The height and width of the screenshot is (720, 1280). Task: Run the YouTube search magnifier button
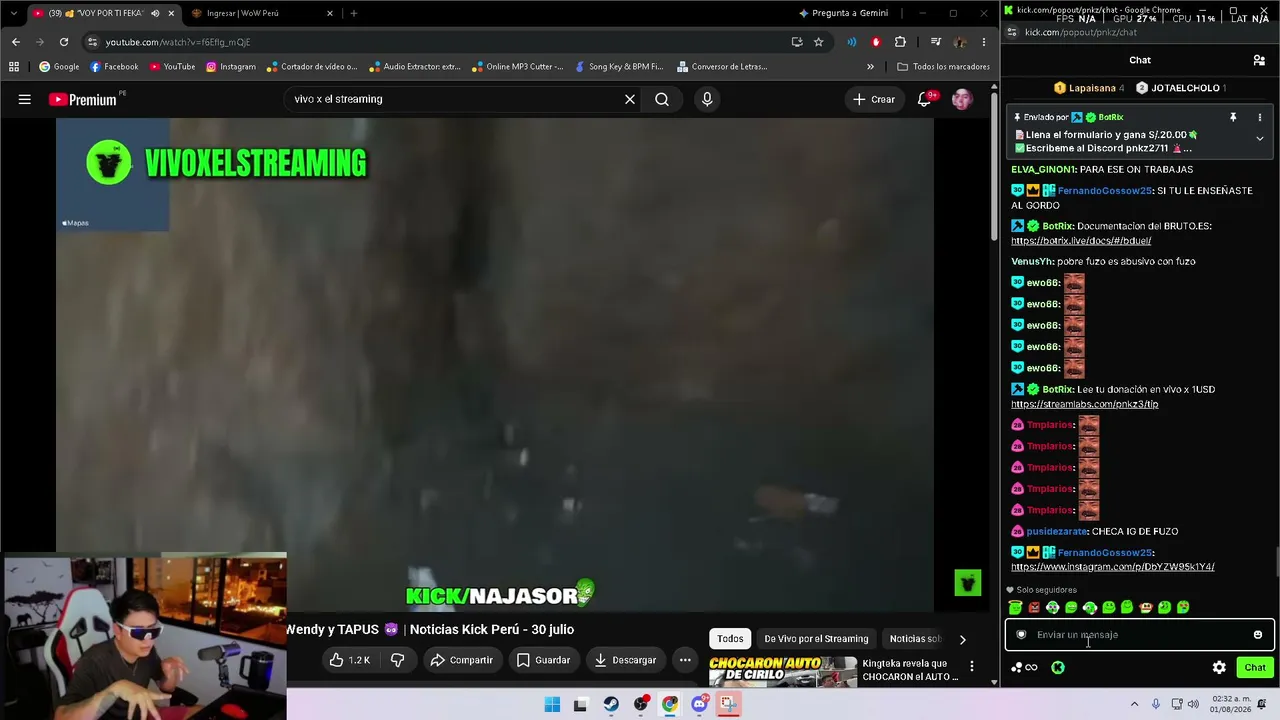coord(662,99)
